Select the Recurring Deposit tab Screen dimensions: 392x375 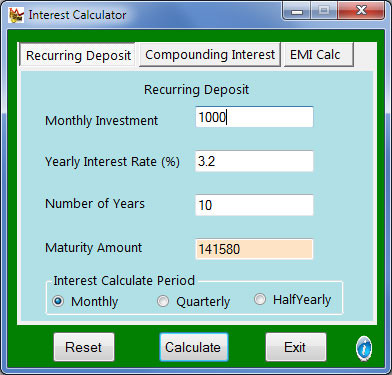tap(78, 55)
